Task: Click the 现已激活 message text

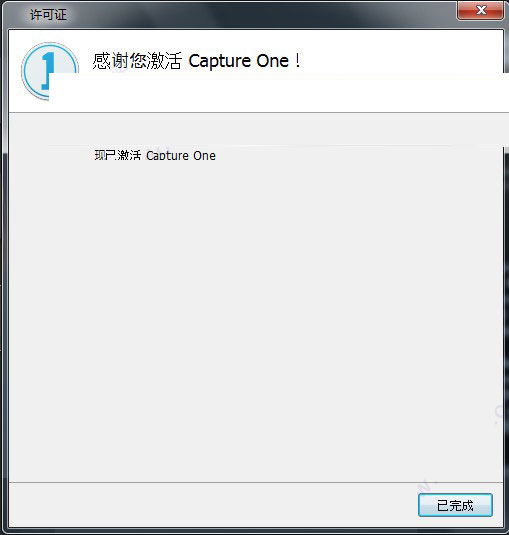Action: click(x=118, y=155)
